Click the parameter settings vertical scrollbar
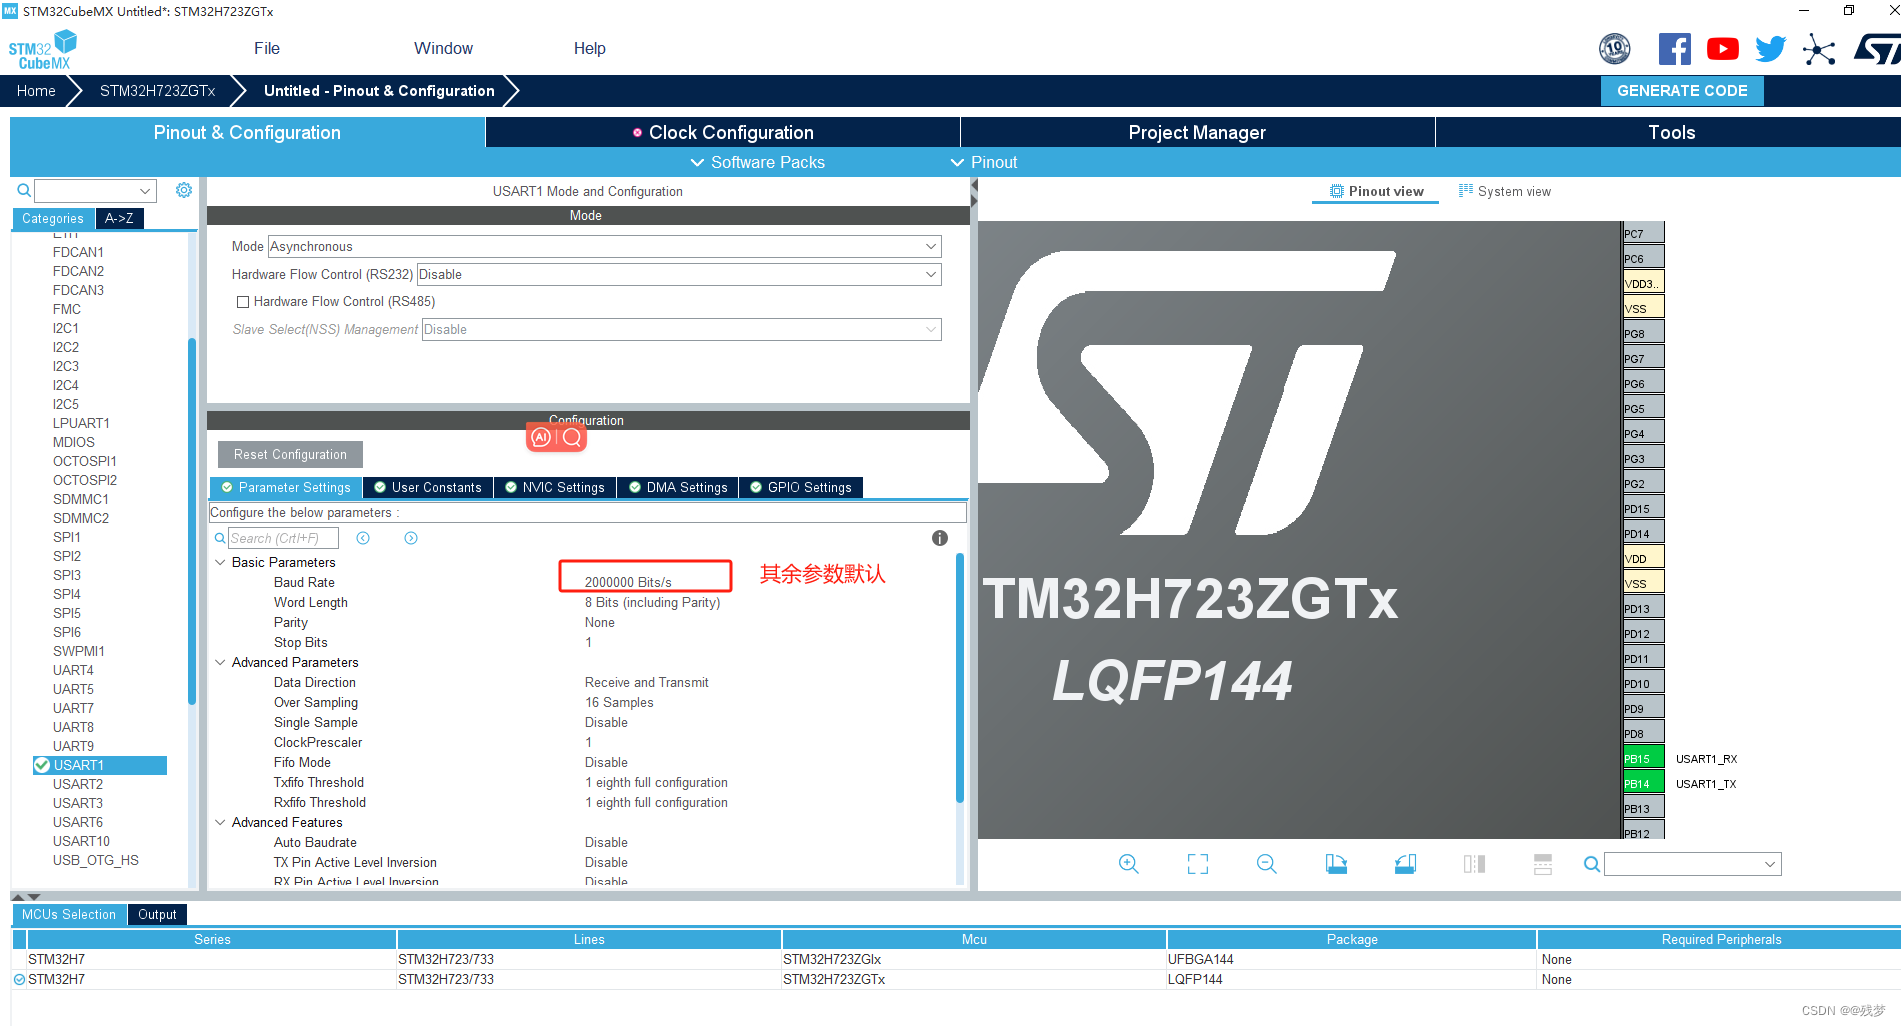This screenshot has height=1026, width=1901. coord(960,678)
